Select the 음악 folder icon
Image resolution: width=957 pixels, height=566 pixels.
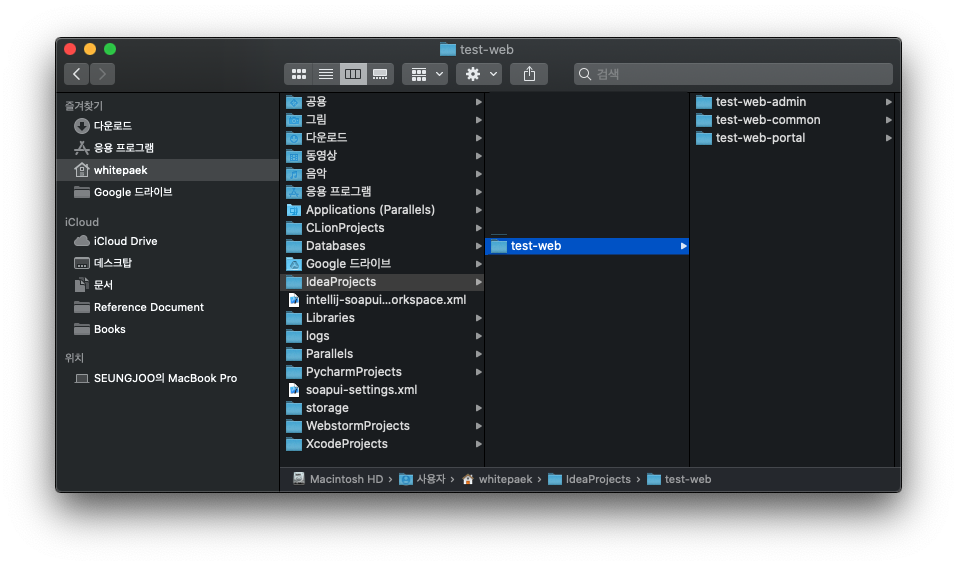point(294,173)
